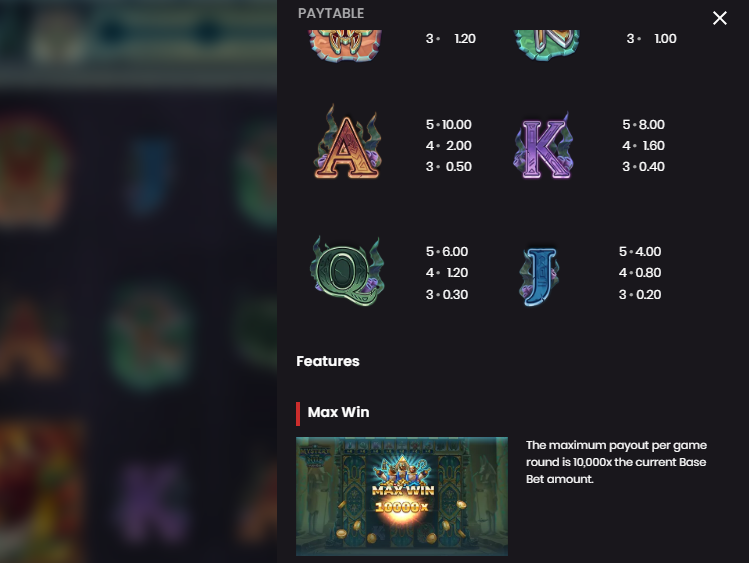The height and width of the screenshot is (563, 749).
Task: Click the green Q symbol icon
Action: (x=347, y=271)
